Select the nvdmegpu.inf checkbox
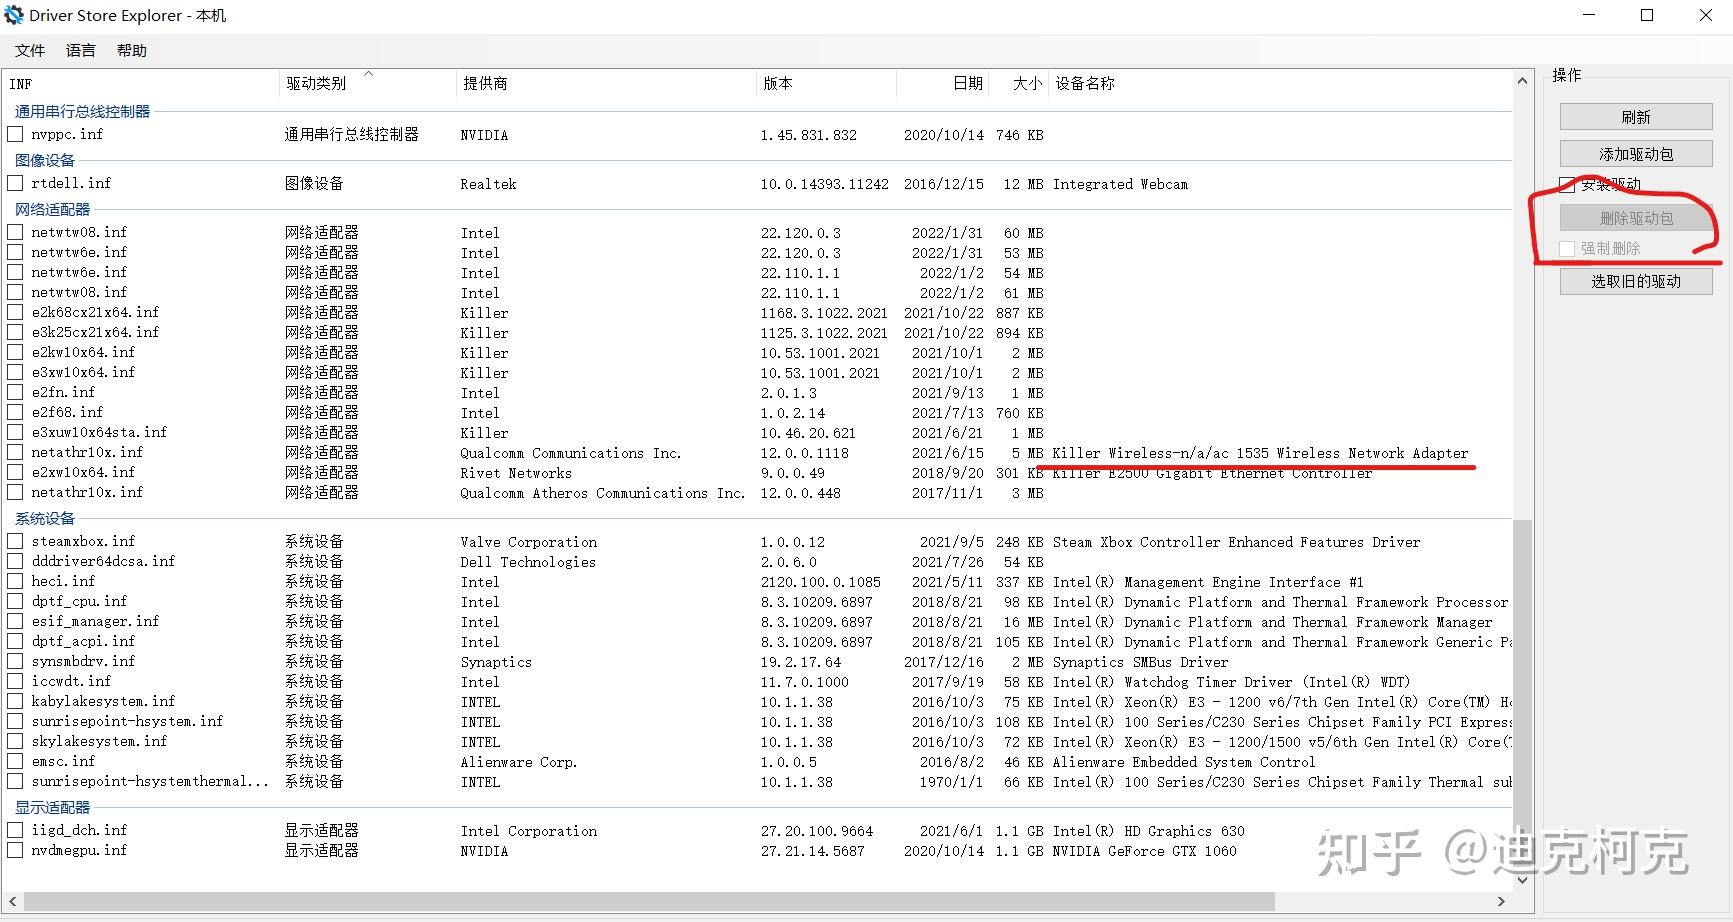This screenshot has width=1733, height=922. tap(15, 850)
